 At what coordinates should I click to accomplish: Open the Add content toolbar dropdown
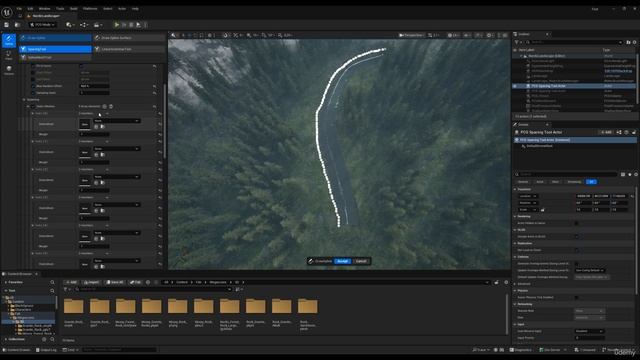point(70,25)
